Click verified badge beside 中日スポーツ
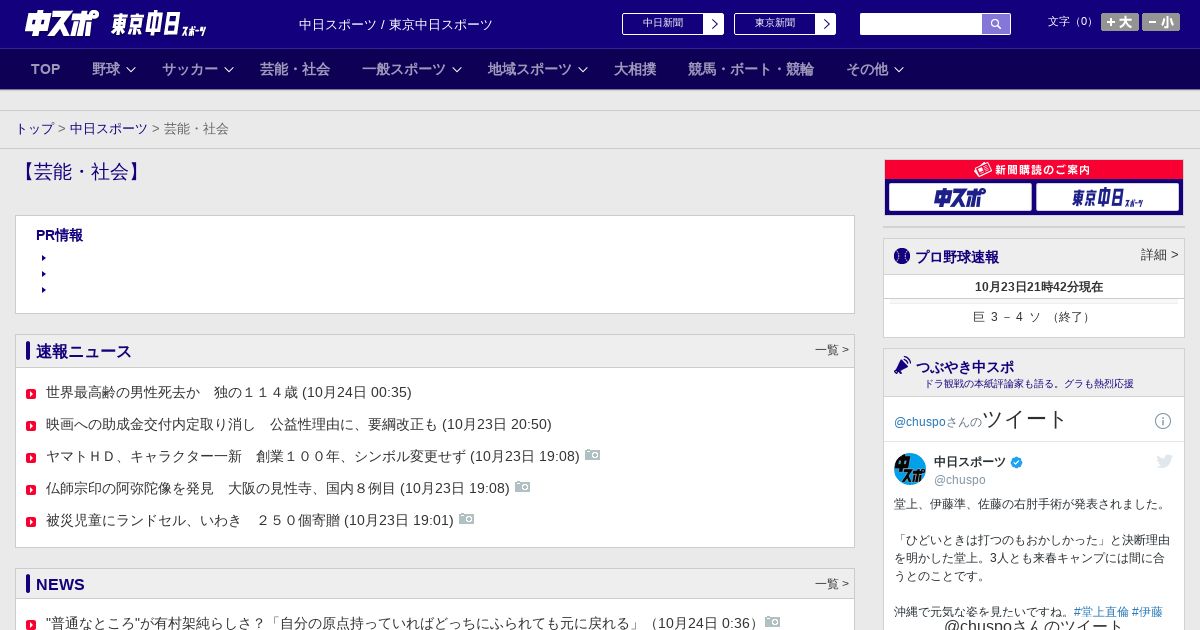The height and width of the screenshot is (630, 1200). click(1017, 462)
